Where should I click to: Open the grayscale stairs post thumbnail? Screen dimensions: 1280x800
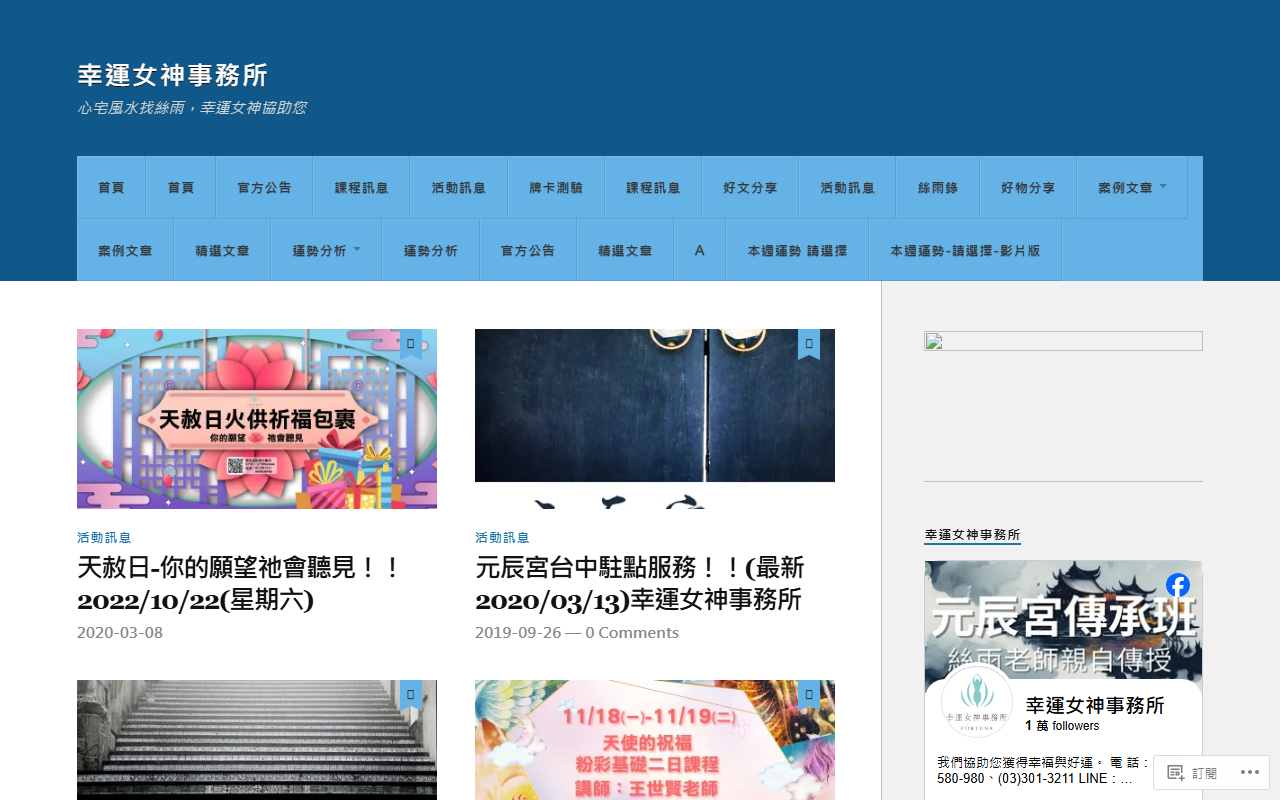257,740
